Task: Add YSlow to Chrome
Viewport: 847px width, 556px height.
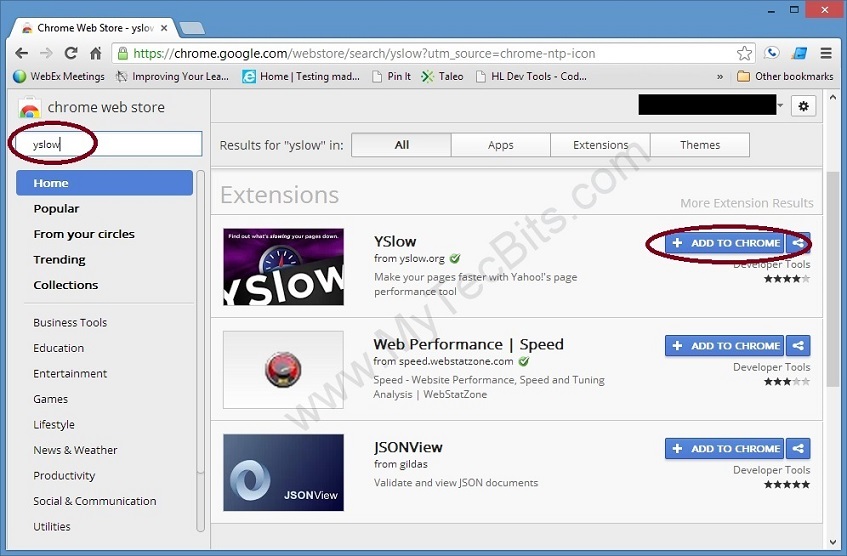Action: click(724, 243)
